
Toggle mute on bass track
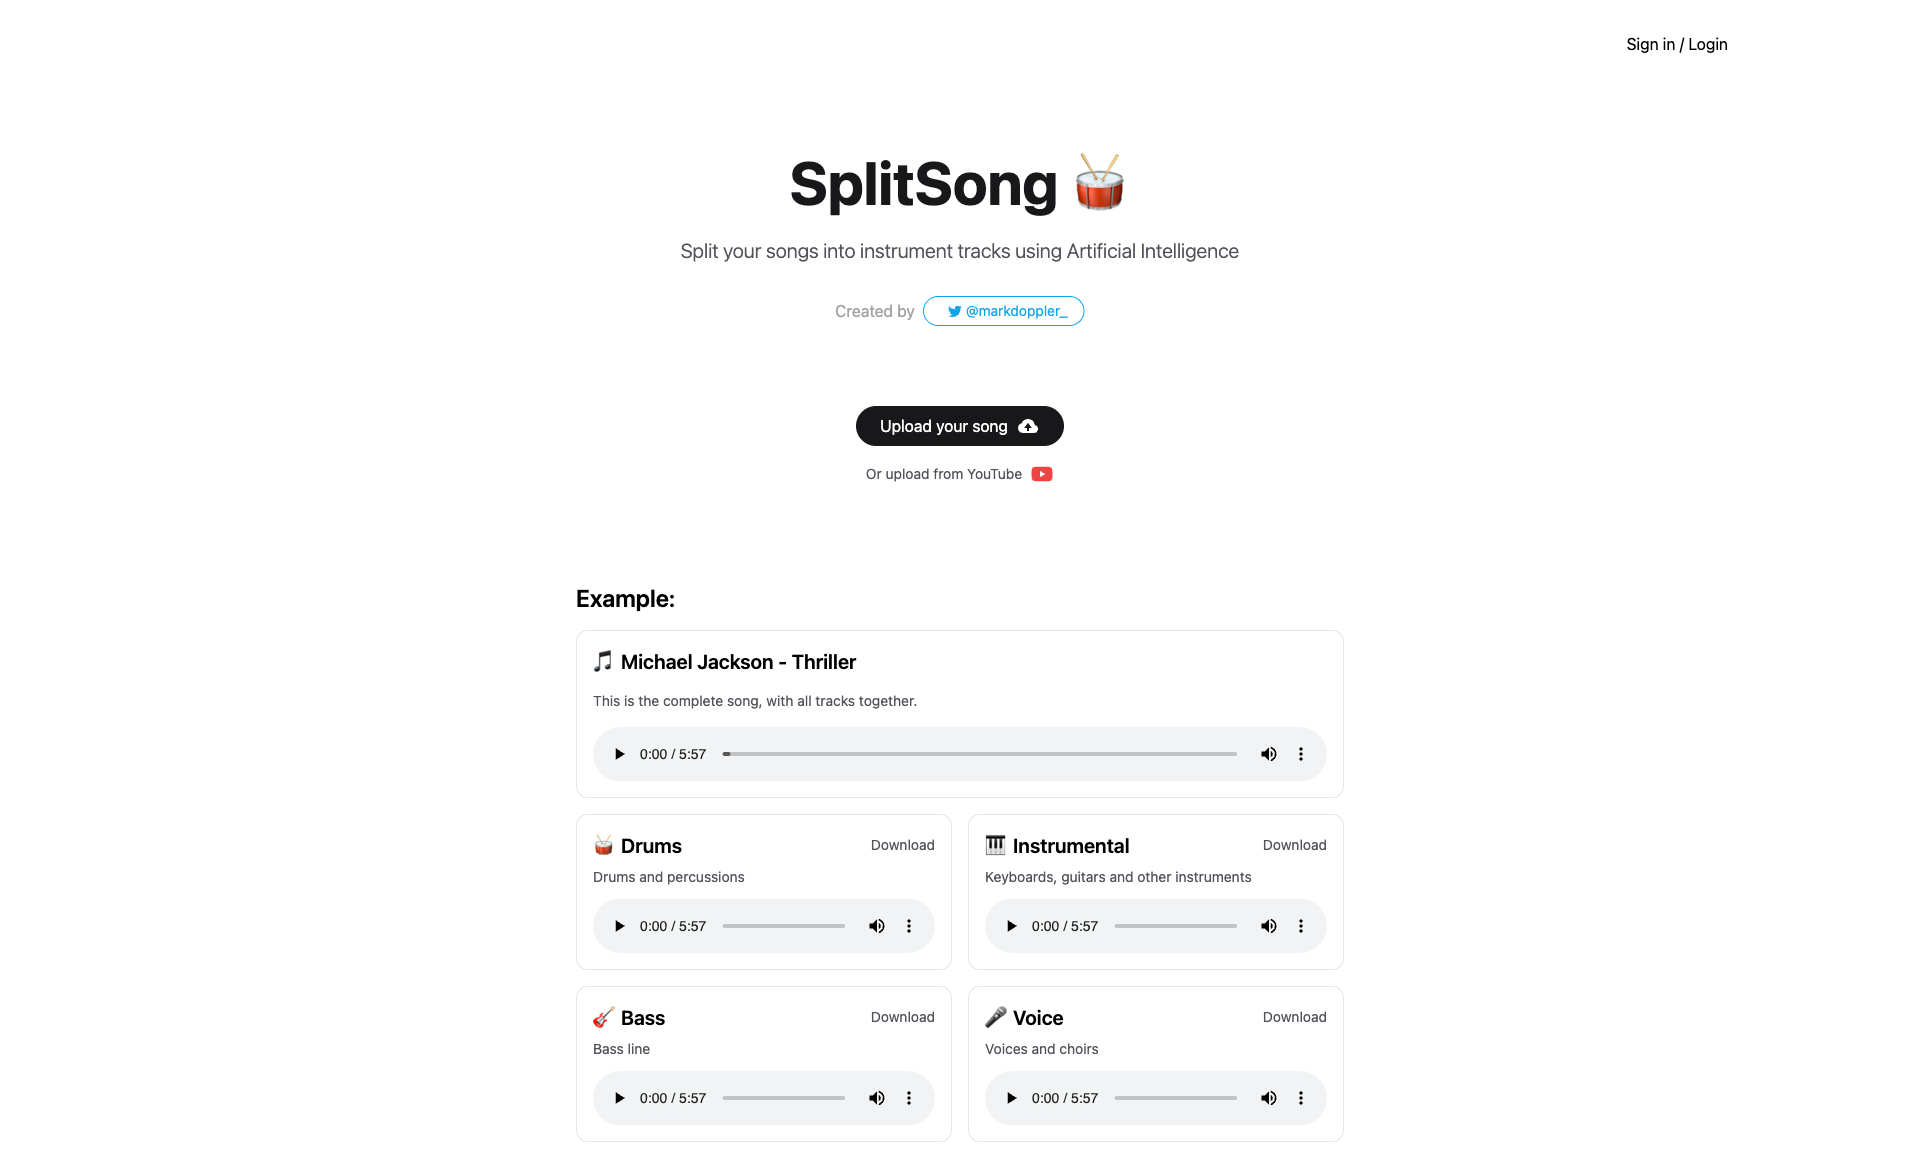tap(876, 1097)
